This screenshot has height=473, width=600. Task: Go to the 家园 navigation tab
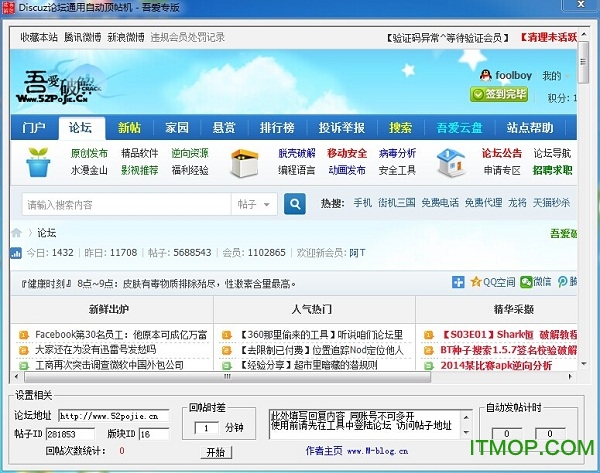click(x=177, y=127)
